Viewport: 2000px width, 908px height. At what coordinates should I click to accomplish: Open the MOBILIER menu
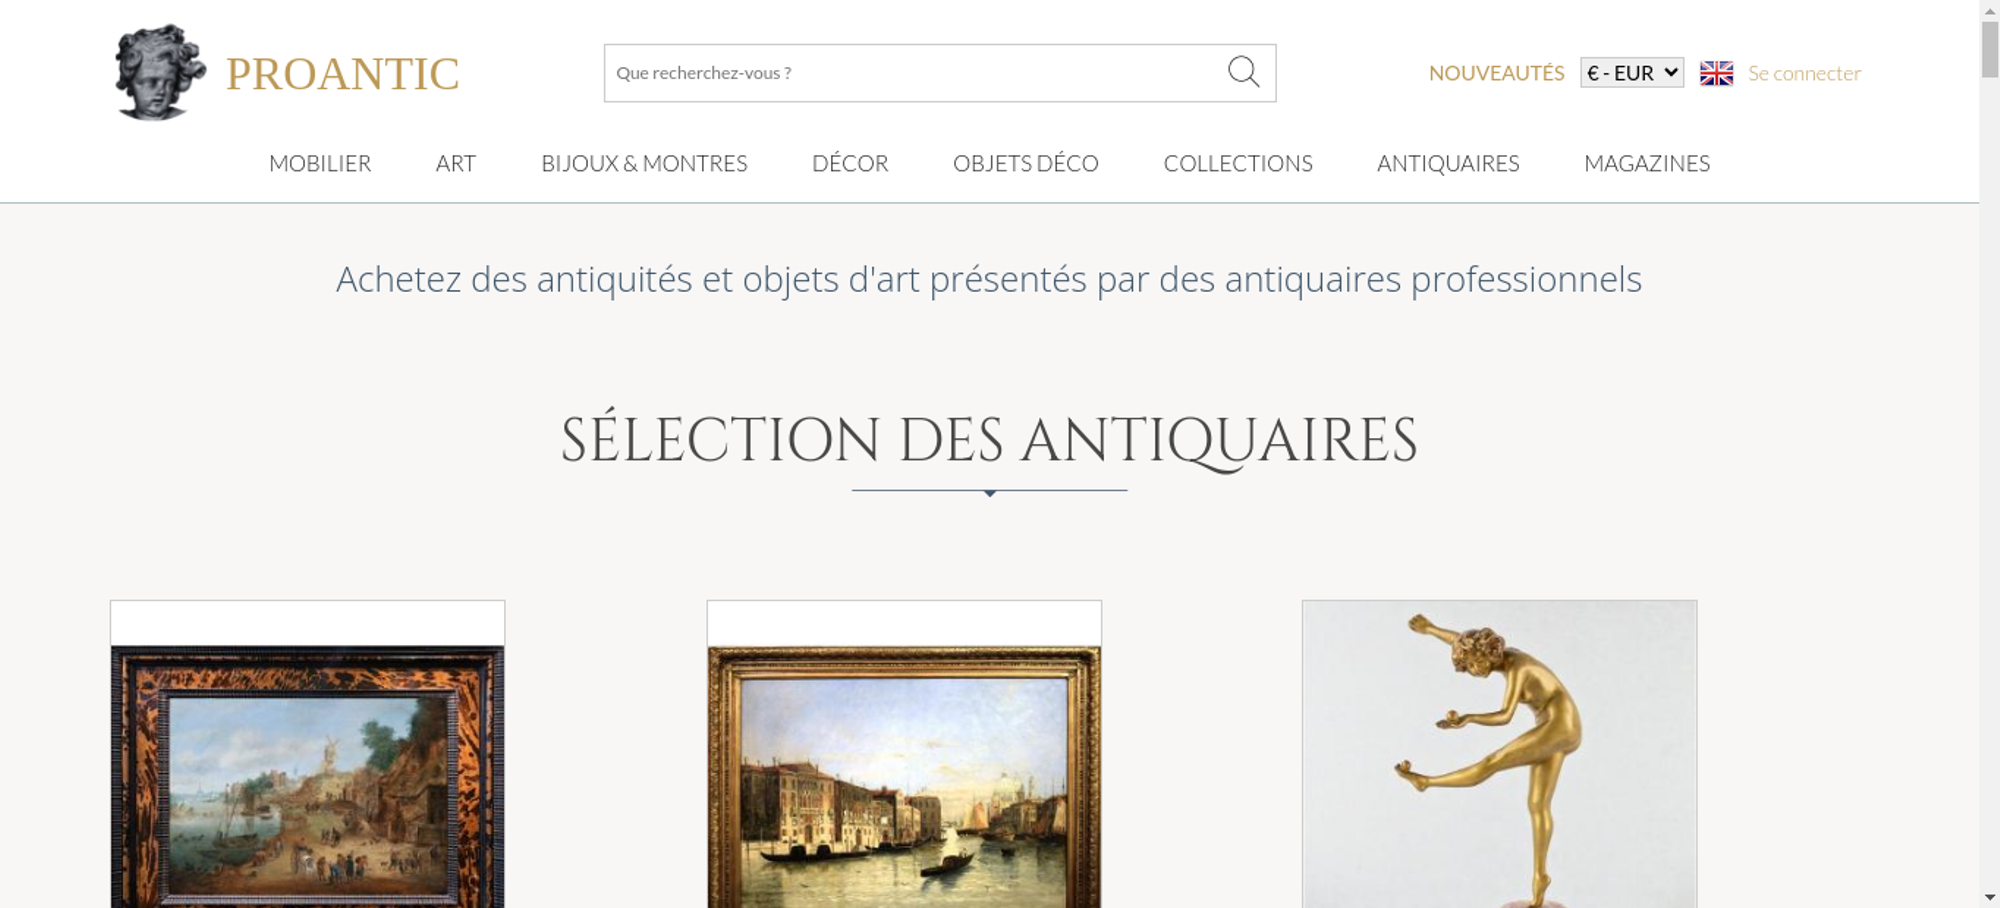(x=320, y=163)
